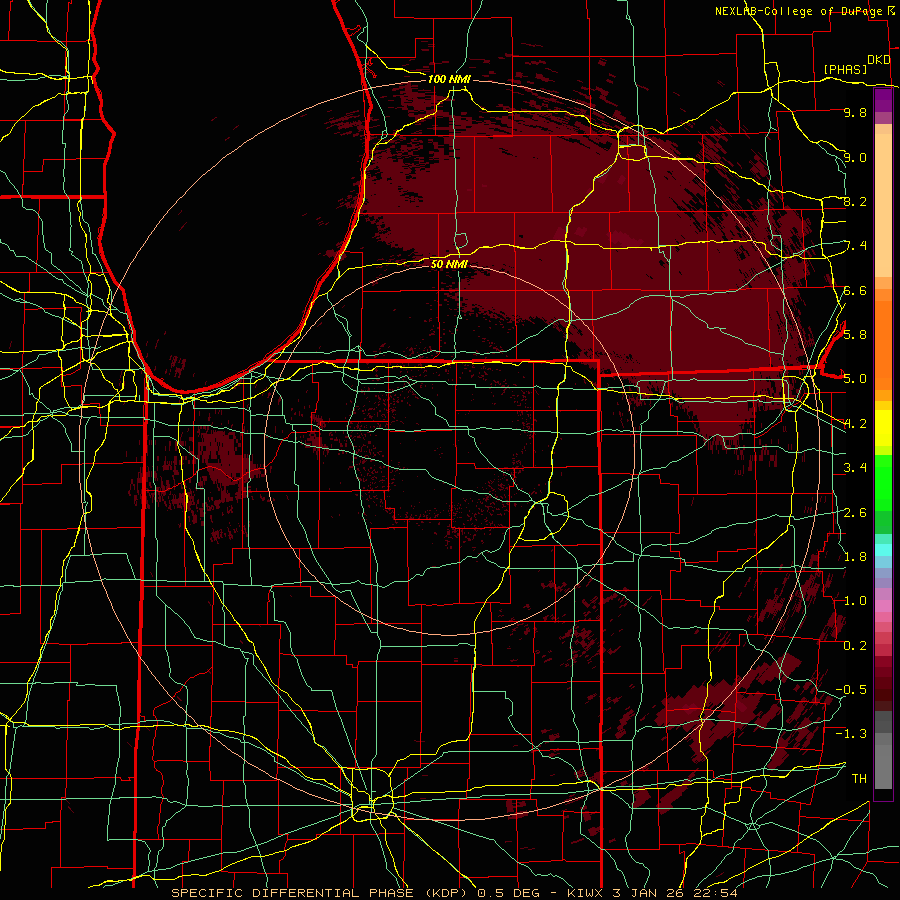Click the "TH" threshold label on legend
Image resolution: width=900 pixels, height=900 pixels.
click(x=859, y=778)
